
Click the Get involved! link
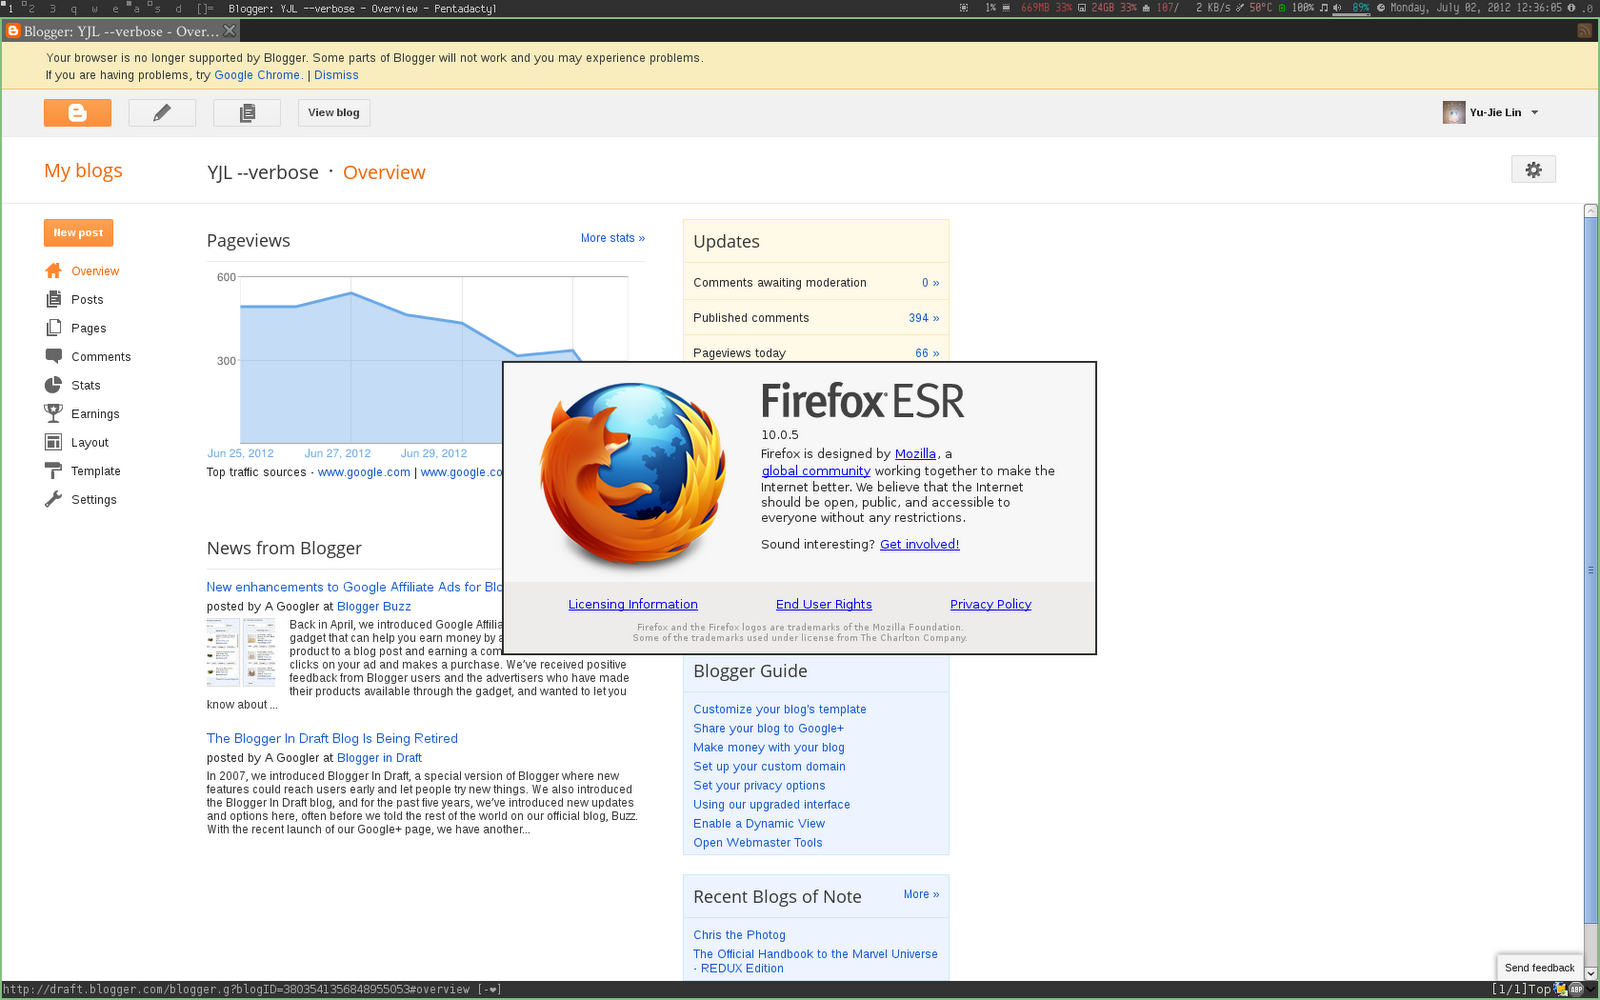920,544
